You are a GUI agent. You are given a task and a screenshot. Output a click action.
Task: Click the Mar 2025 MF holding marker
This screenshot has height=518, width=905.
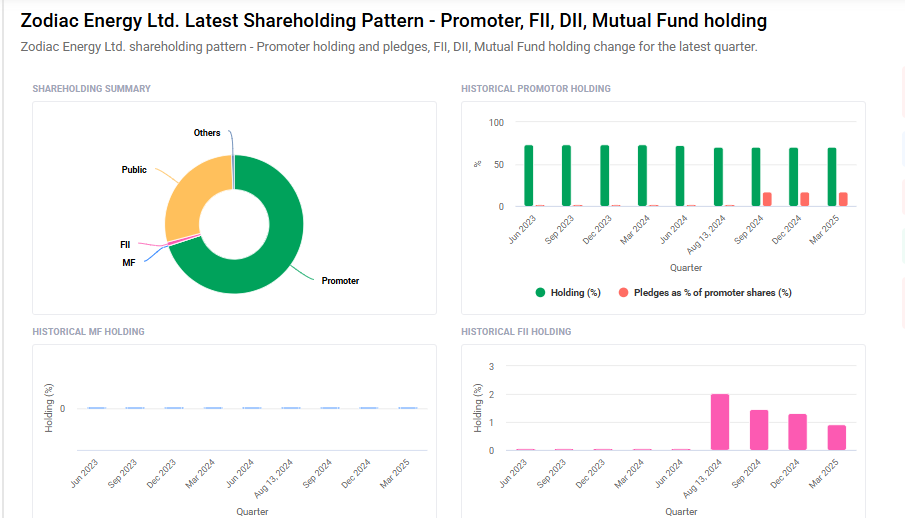click(407, 408)
